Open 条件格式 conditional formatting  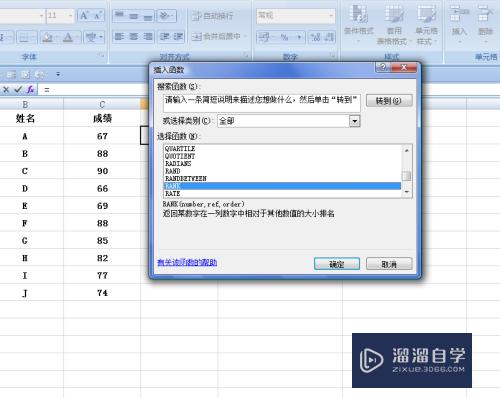(358, 23)
